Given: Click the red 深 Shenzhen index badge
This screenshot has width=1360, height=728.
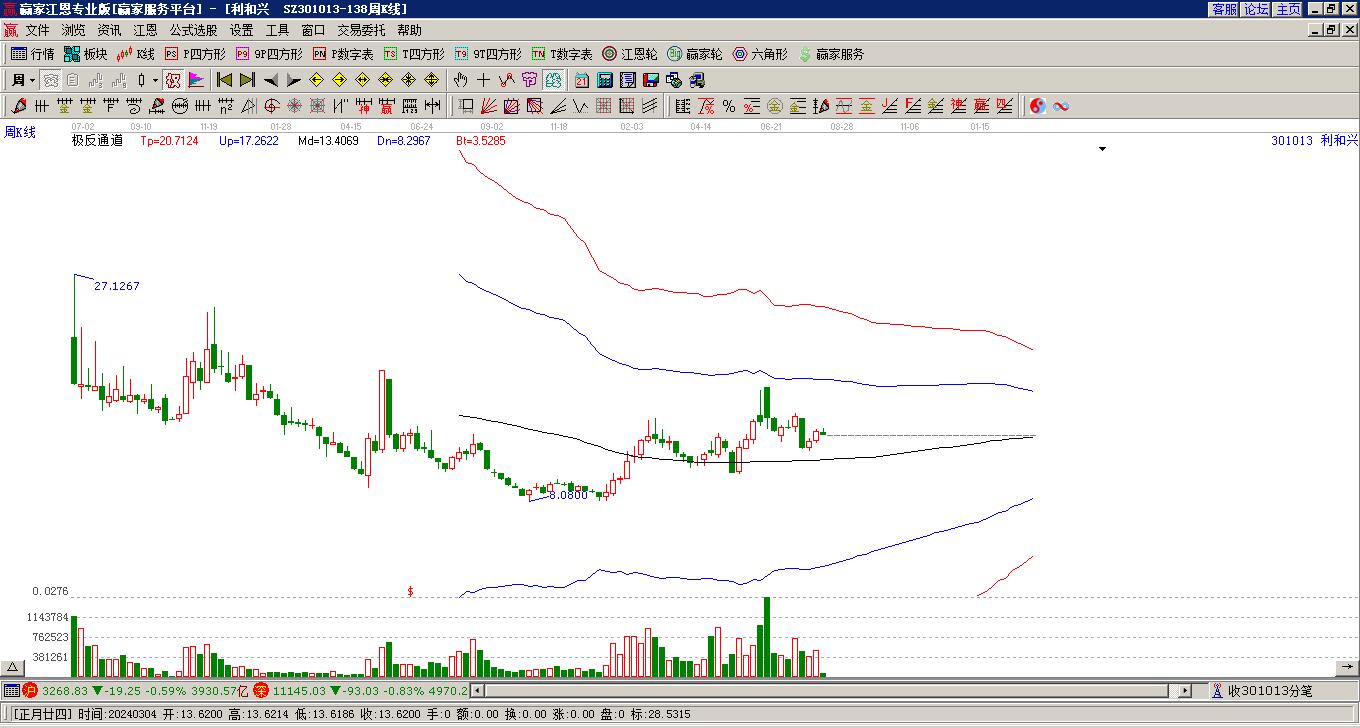Looking at the screenshot, I should pyautogui.click(x=260, y=690).
